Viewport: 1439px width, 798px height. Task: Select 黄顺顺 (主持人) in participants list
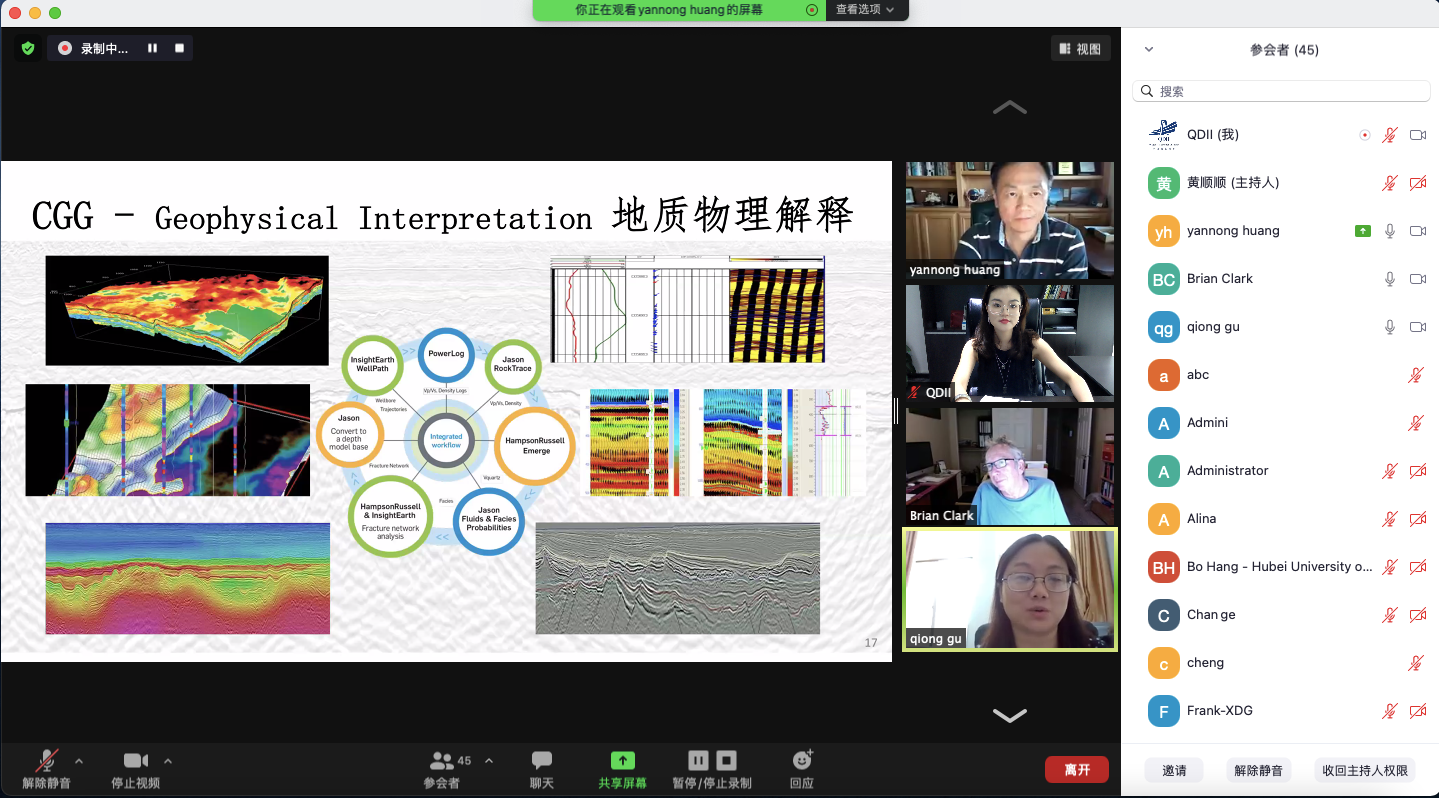coord(1280,183)
